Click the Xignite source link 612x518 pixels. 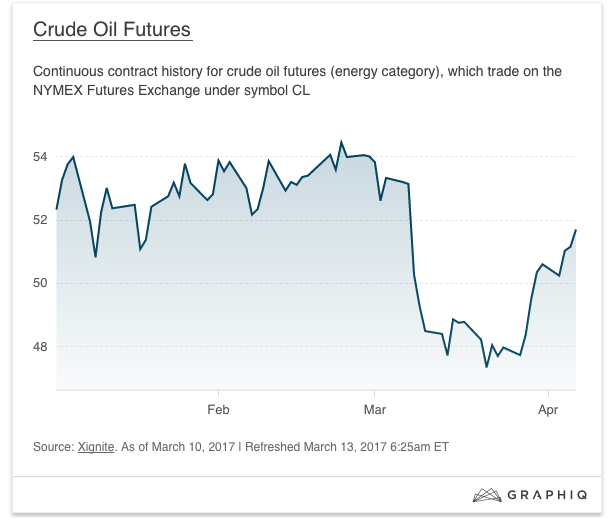click(x=97, y=446)
